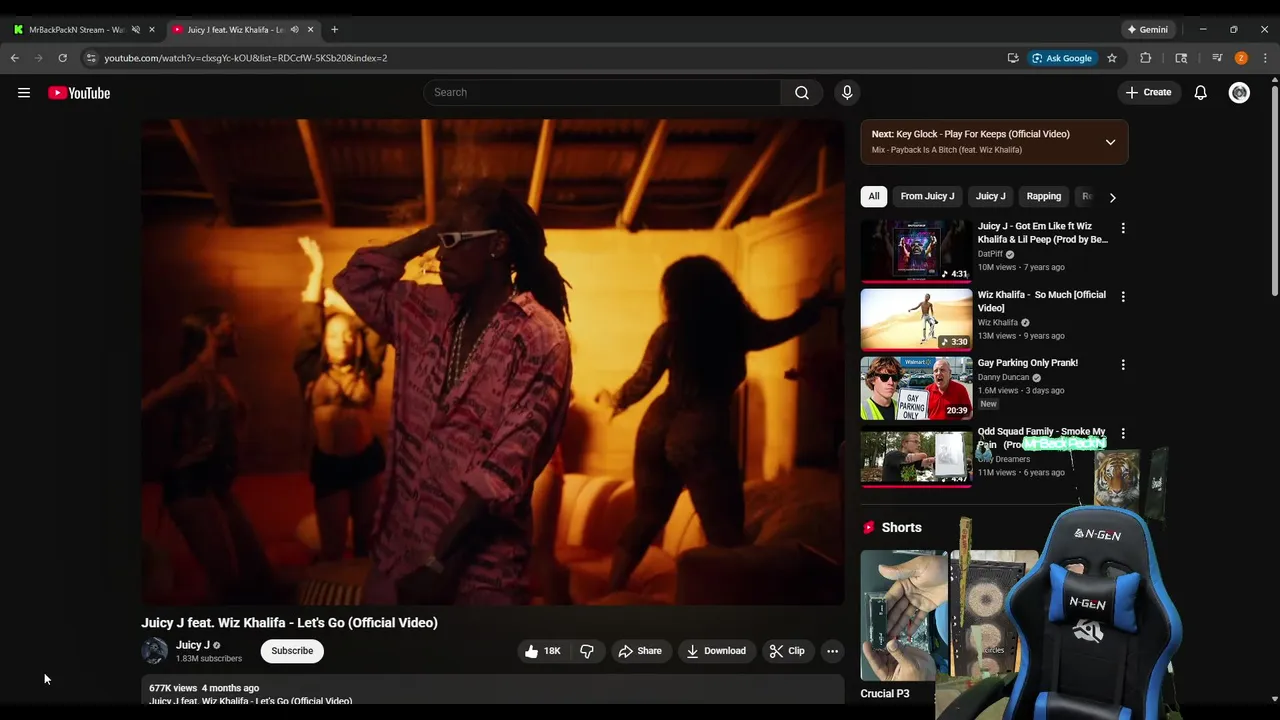The height and width of the screenshot is (720, 1280).
Task: Open more actions for the video
Action: [832, 651]
